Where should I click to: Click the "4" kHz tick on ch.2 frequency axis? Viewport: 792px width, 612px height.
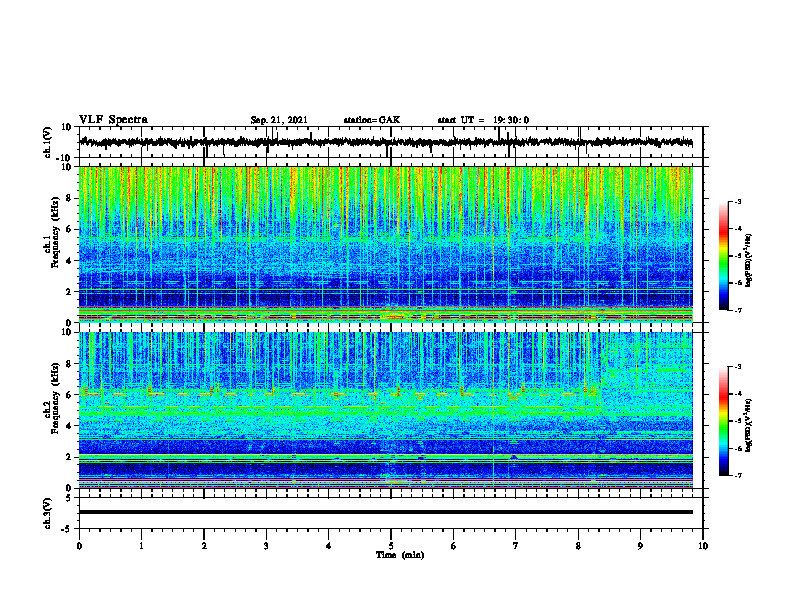tap(69, 426)
